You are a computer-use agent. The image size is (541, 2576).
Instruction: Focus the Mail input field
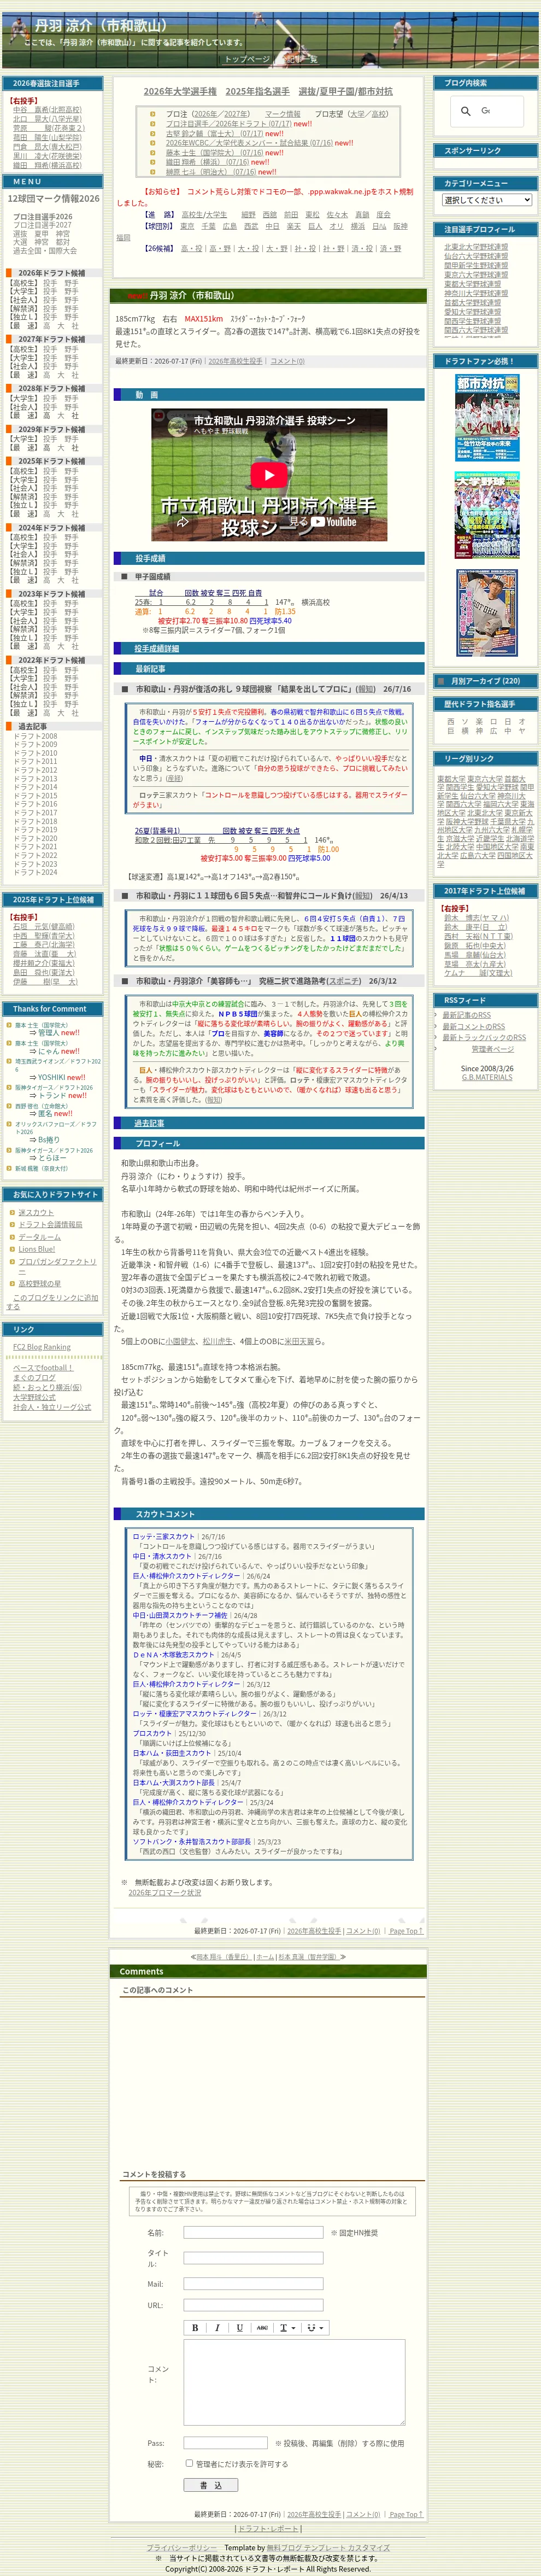[253, 2283]
